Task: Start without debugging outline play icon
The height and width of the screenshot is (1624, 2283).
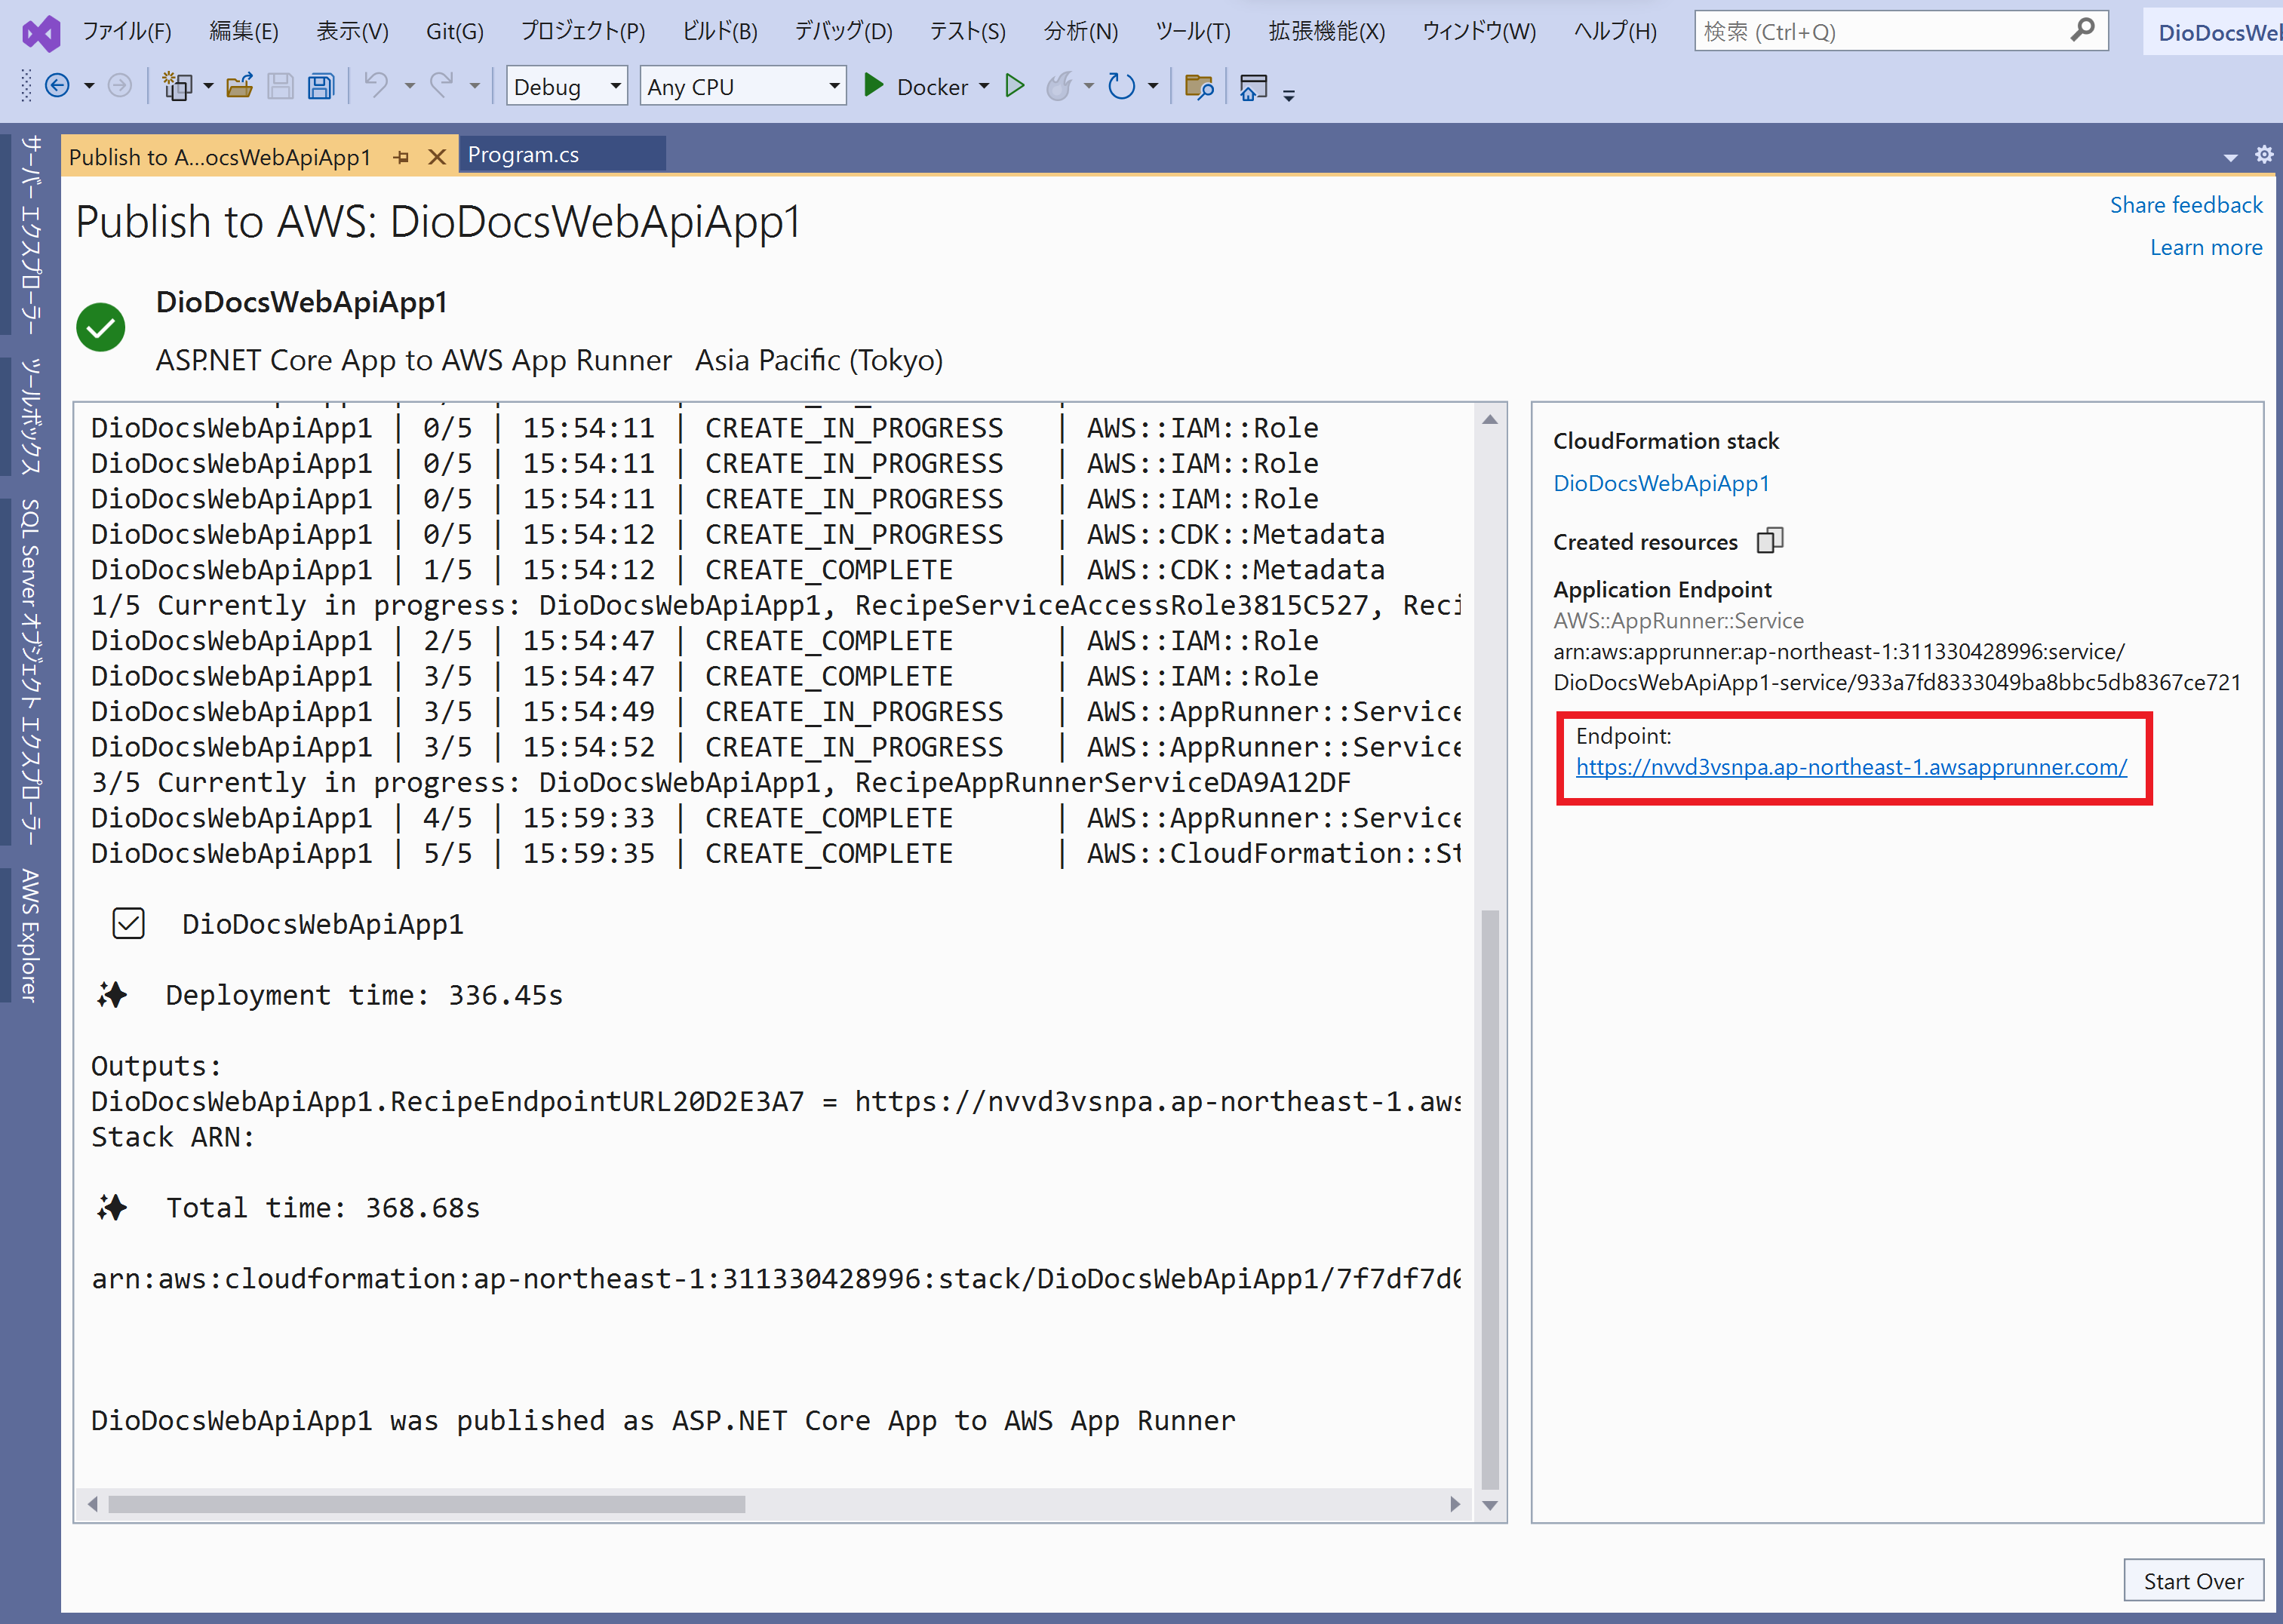Action: click(1015, 86)
